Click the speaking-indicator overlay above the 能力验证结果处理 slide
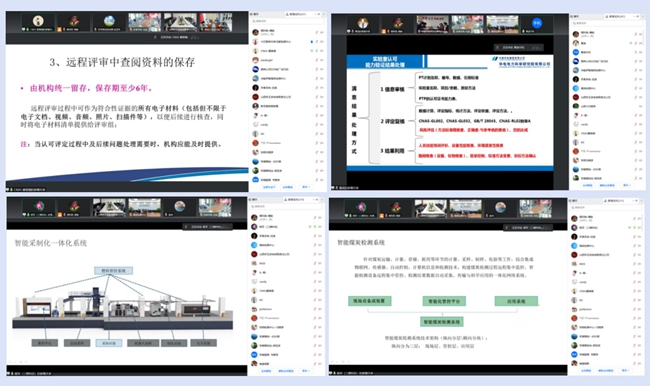This screenshot has width=650, height=386. point(519,48)
